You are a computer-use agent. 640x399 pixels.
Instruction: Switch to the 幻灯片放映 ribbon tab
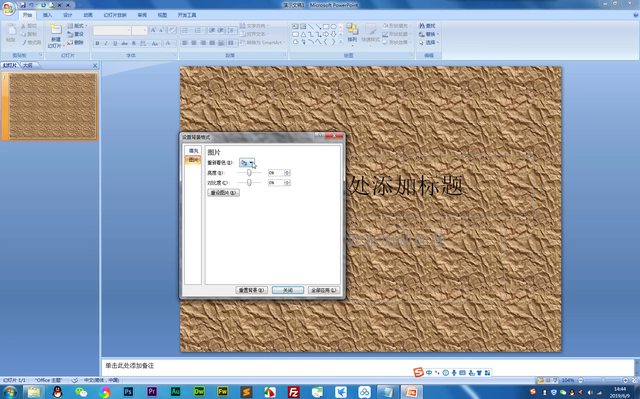(x=115, y=15)
